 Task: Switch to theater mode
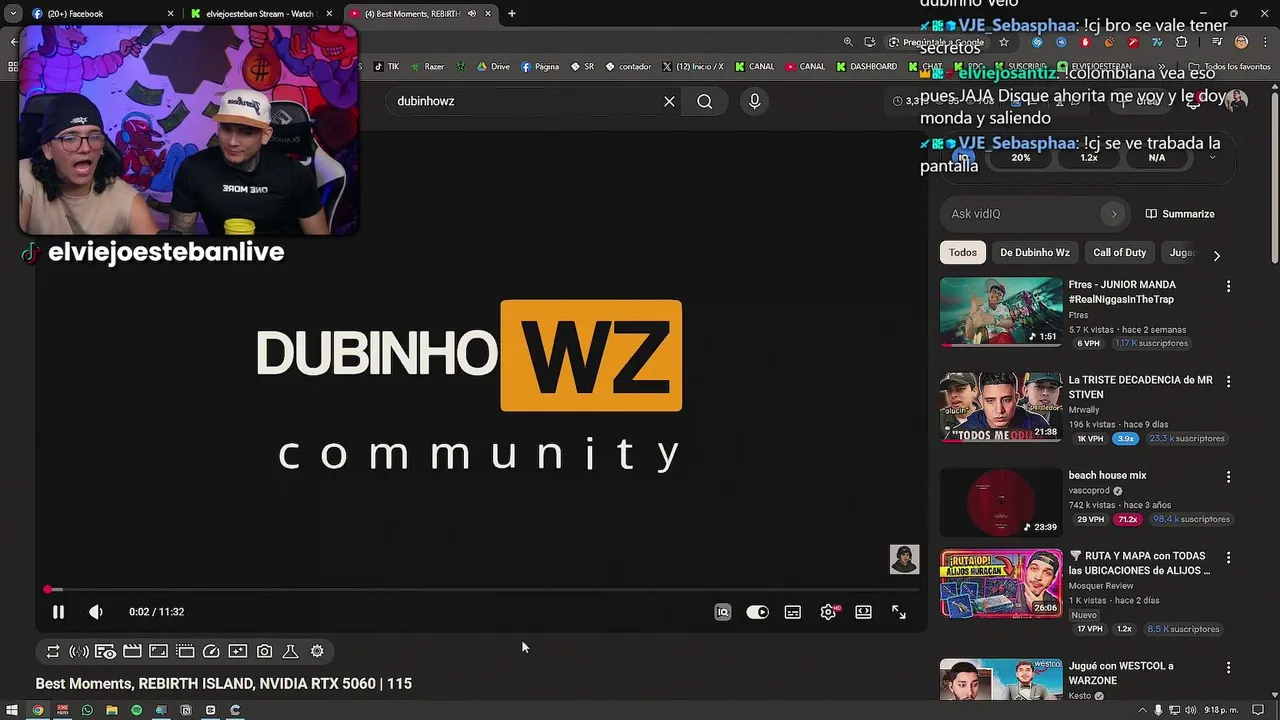coord(863,612)
